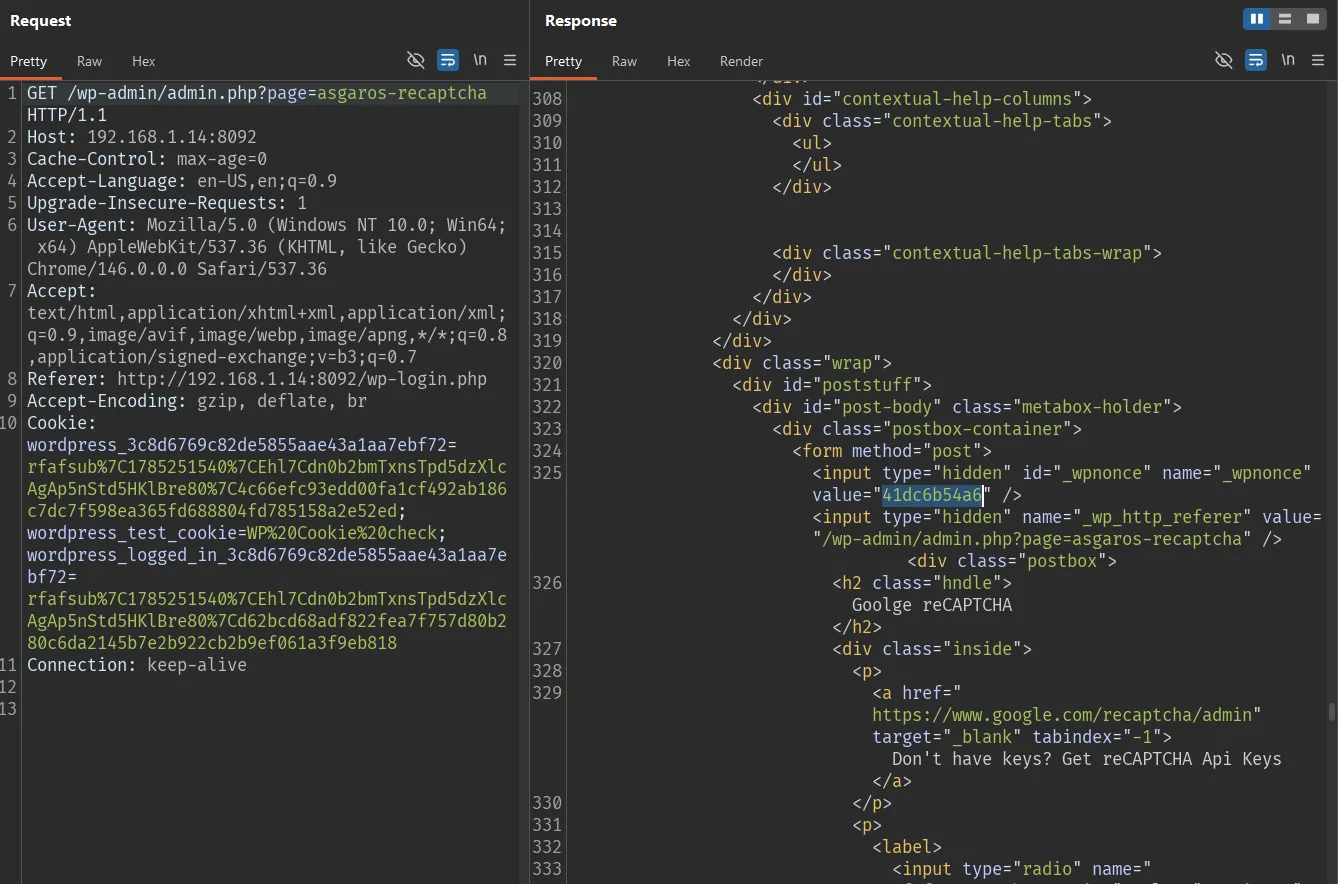Image resolution: width=1338 pixels, height=884 pixels.
Task: Select side-by-side split layout icon
Action: [1257, 19]
